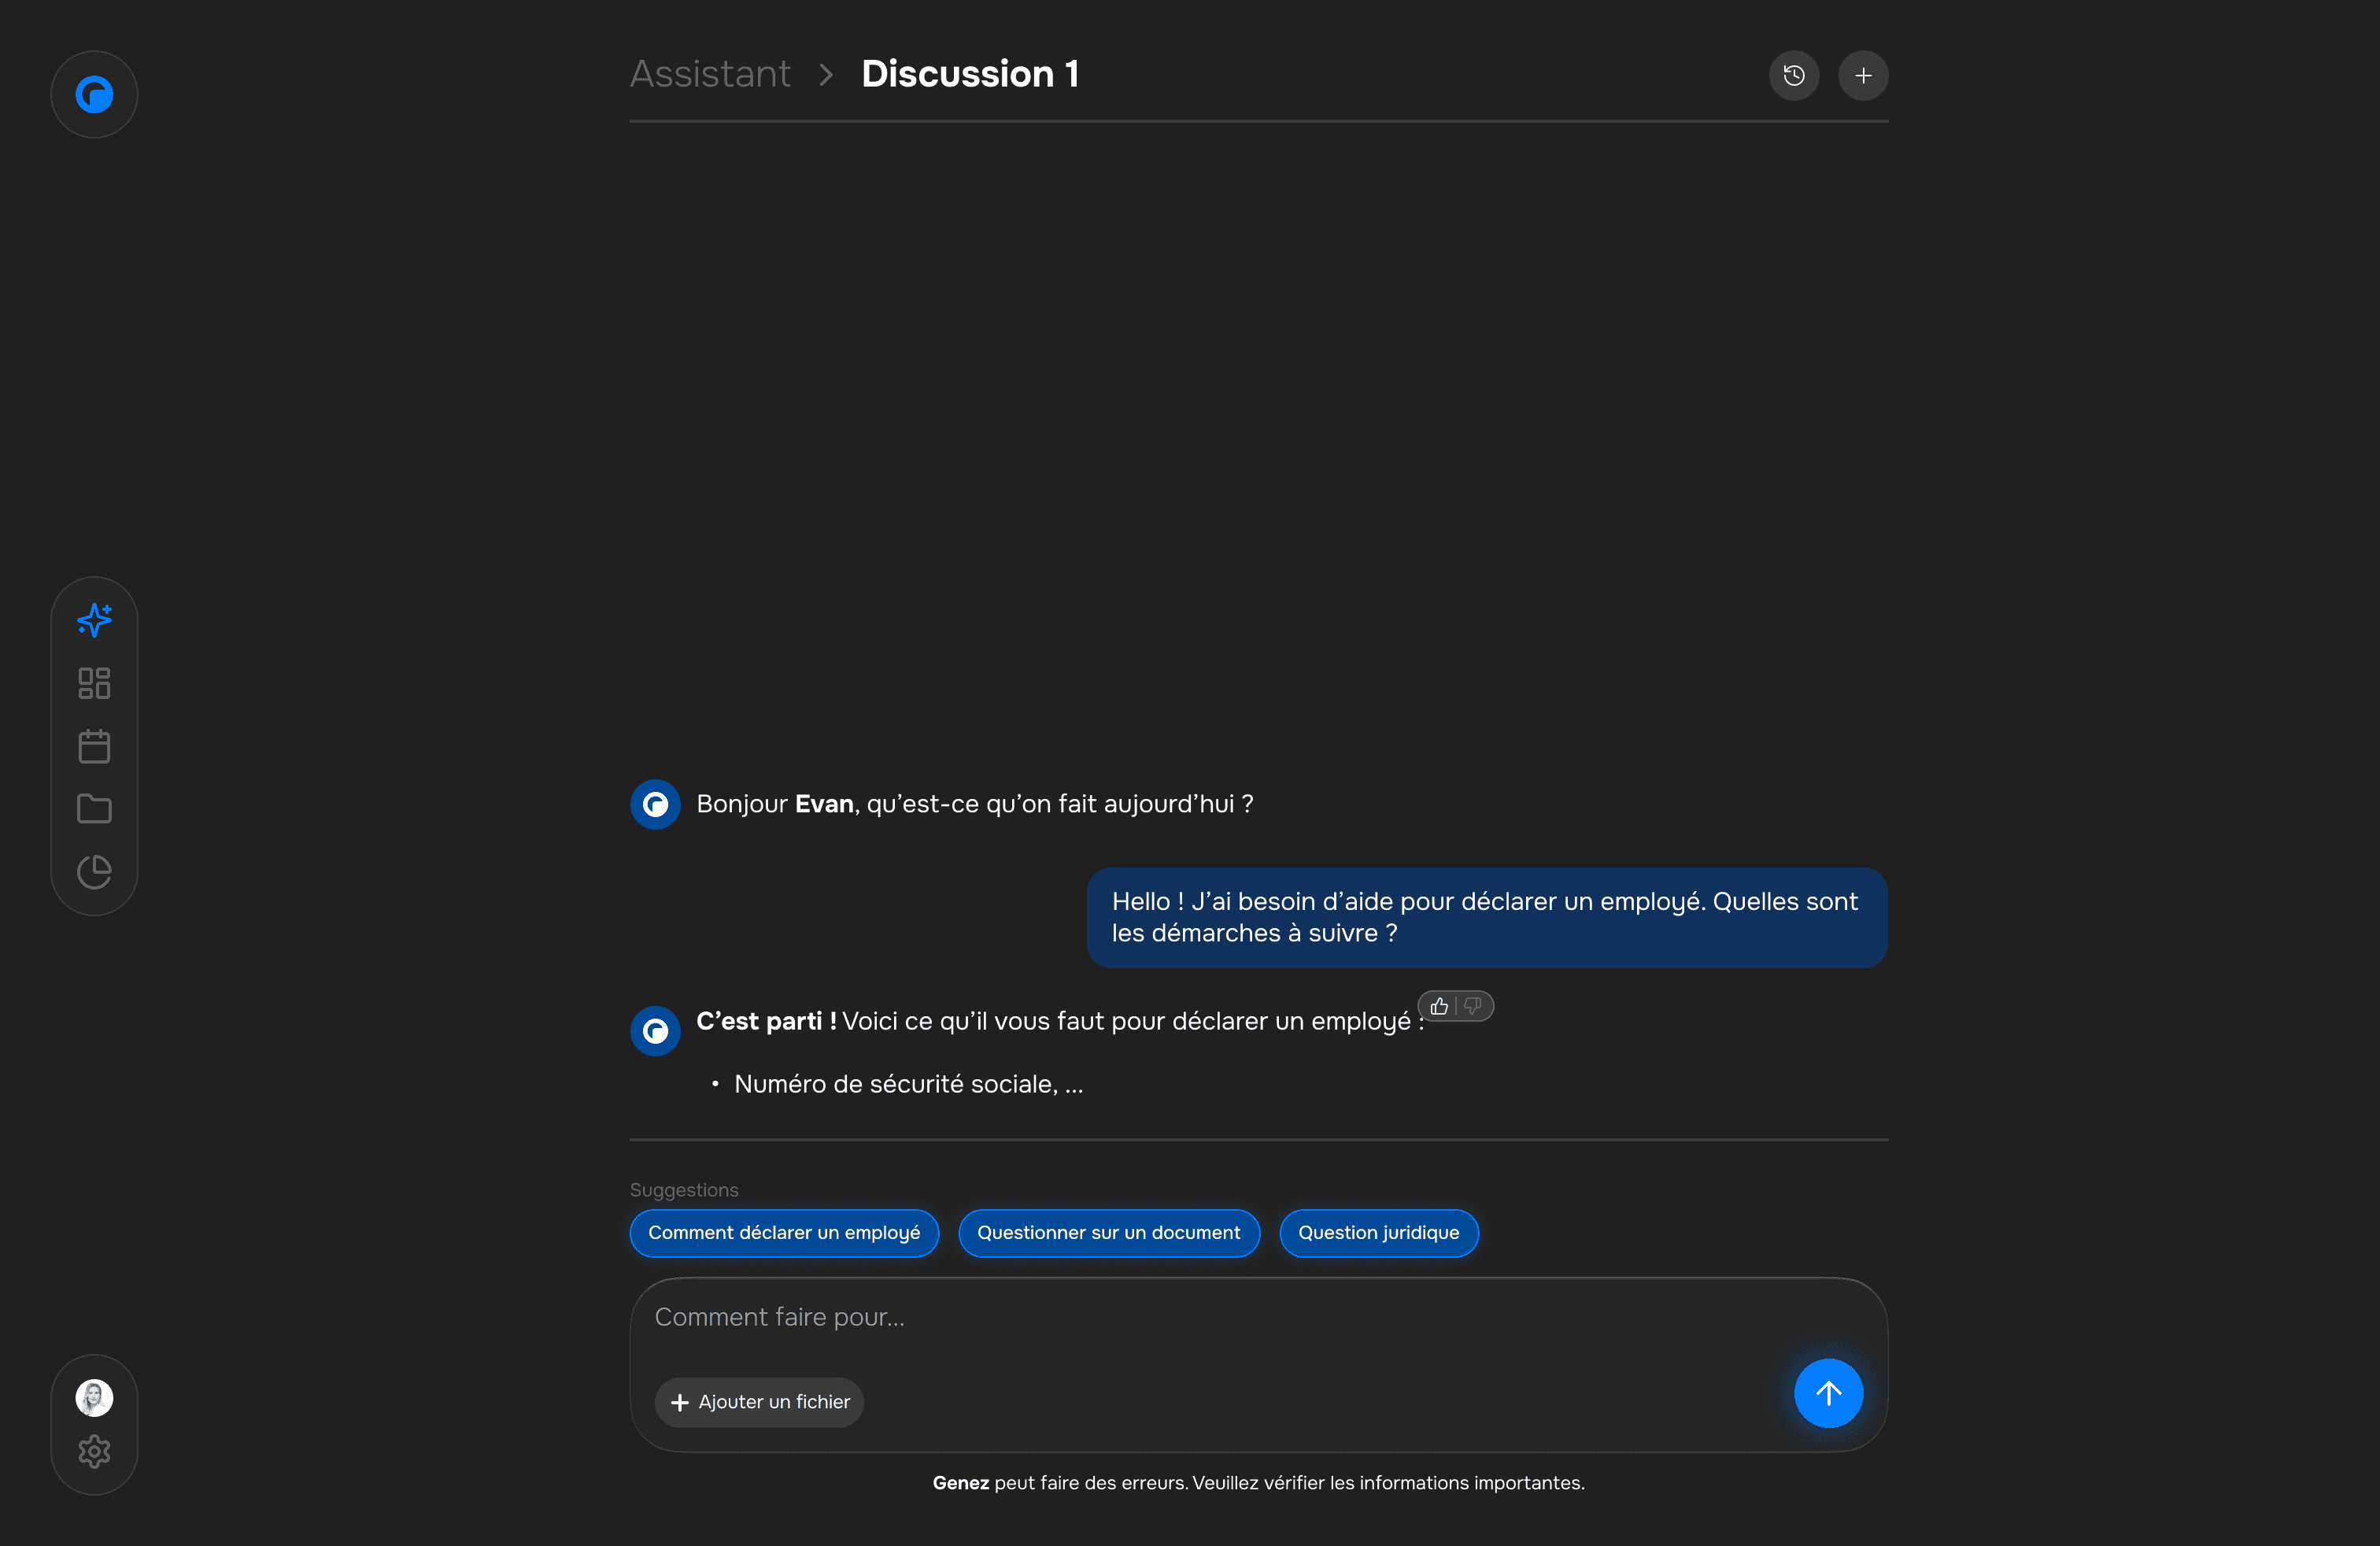
Task: Open the AI assistant sparkle icon
Action: [94, 620]
